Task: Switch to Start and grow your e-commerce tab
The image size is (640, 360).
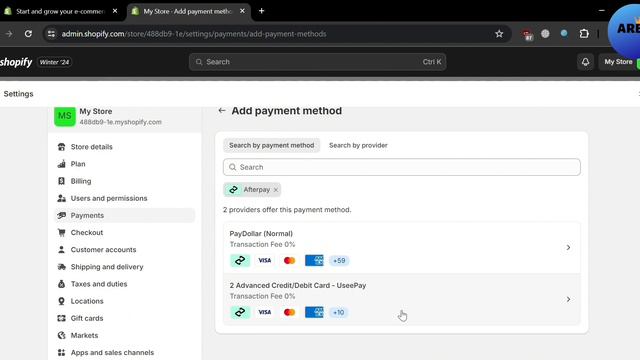Action: click(x=61, y=11)
